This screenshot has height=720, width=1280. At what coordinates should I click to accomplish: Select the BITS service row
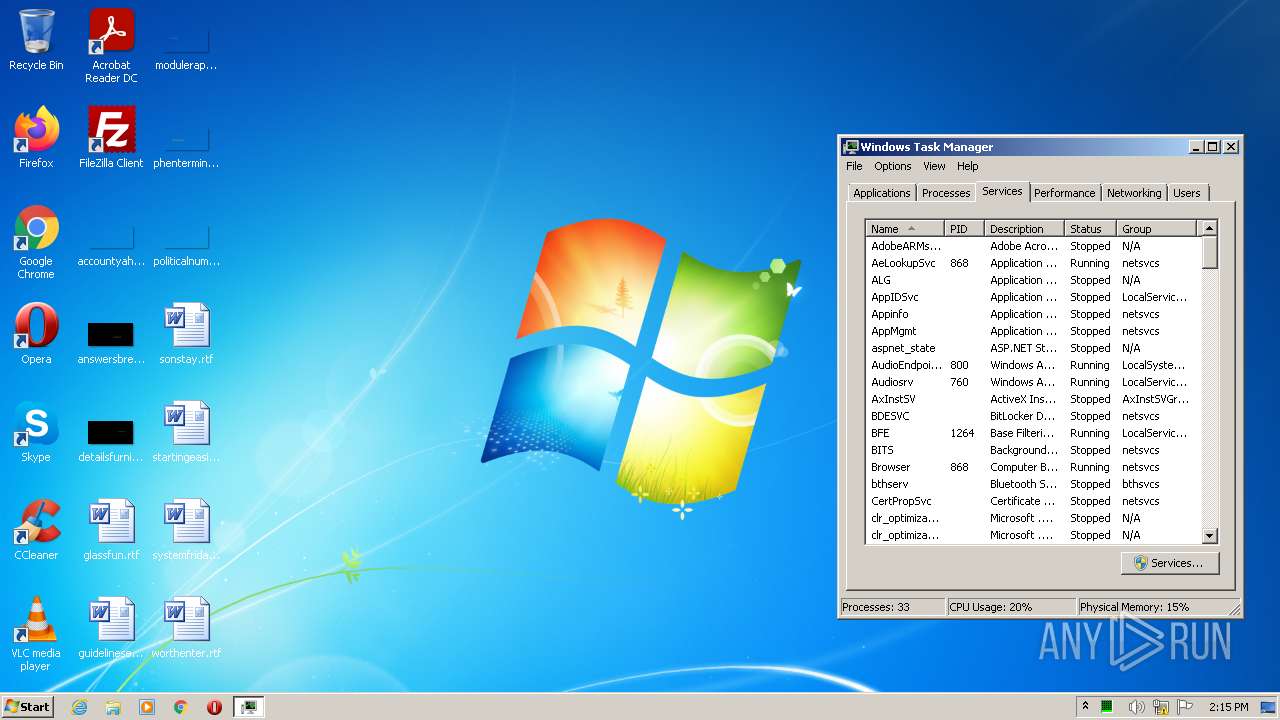coord(1032,450)
